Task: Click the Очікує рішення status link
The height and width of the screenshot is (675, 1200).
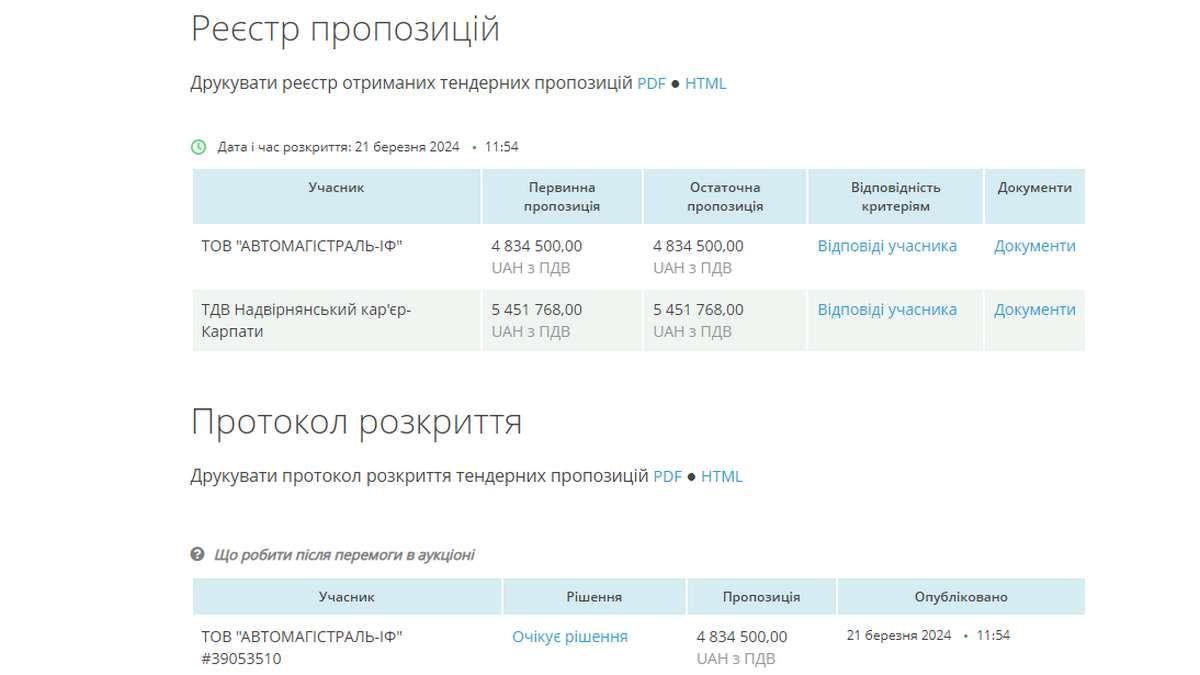Action: [x=569, y=636]
